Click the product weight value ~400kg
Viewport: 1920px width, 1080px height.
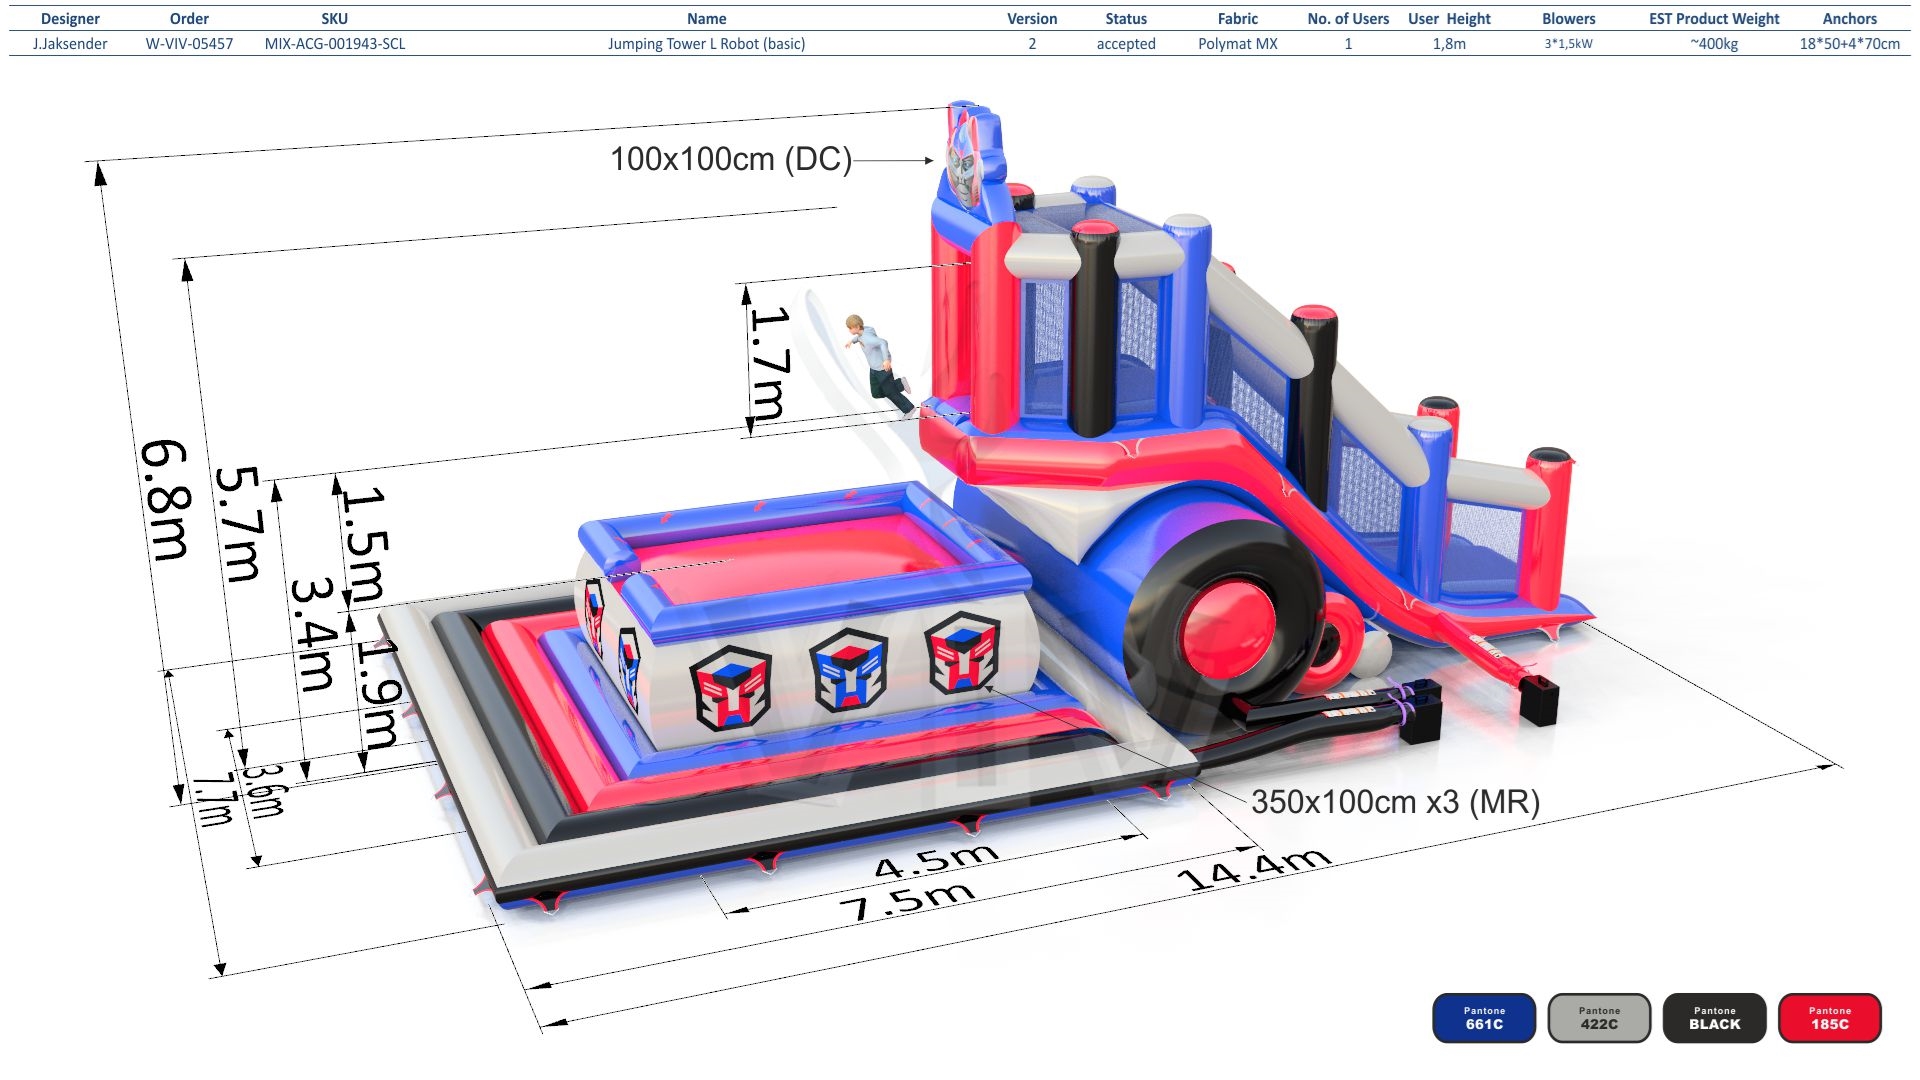[1714, 44]
